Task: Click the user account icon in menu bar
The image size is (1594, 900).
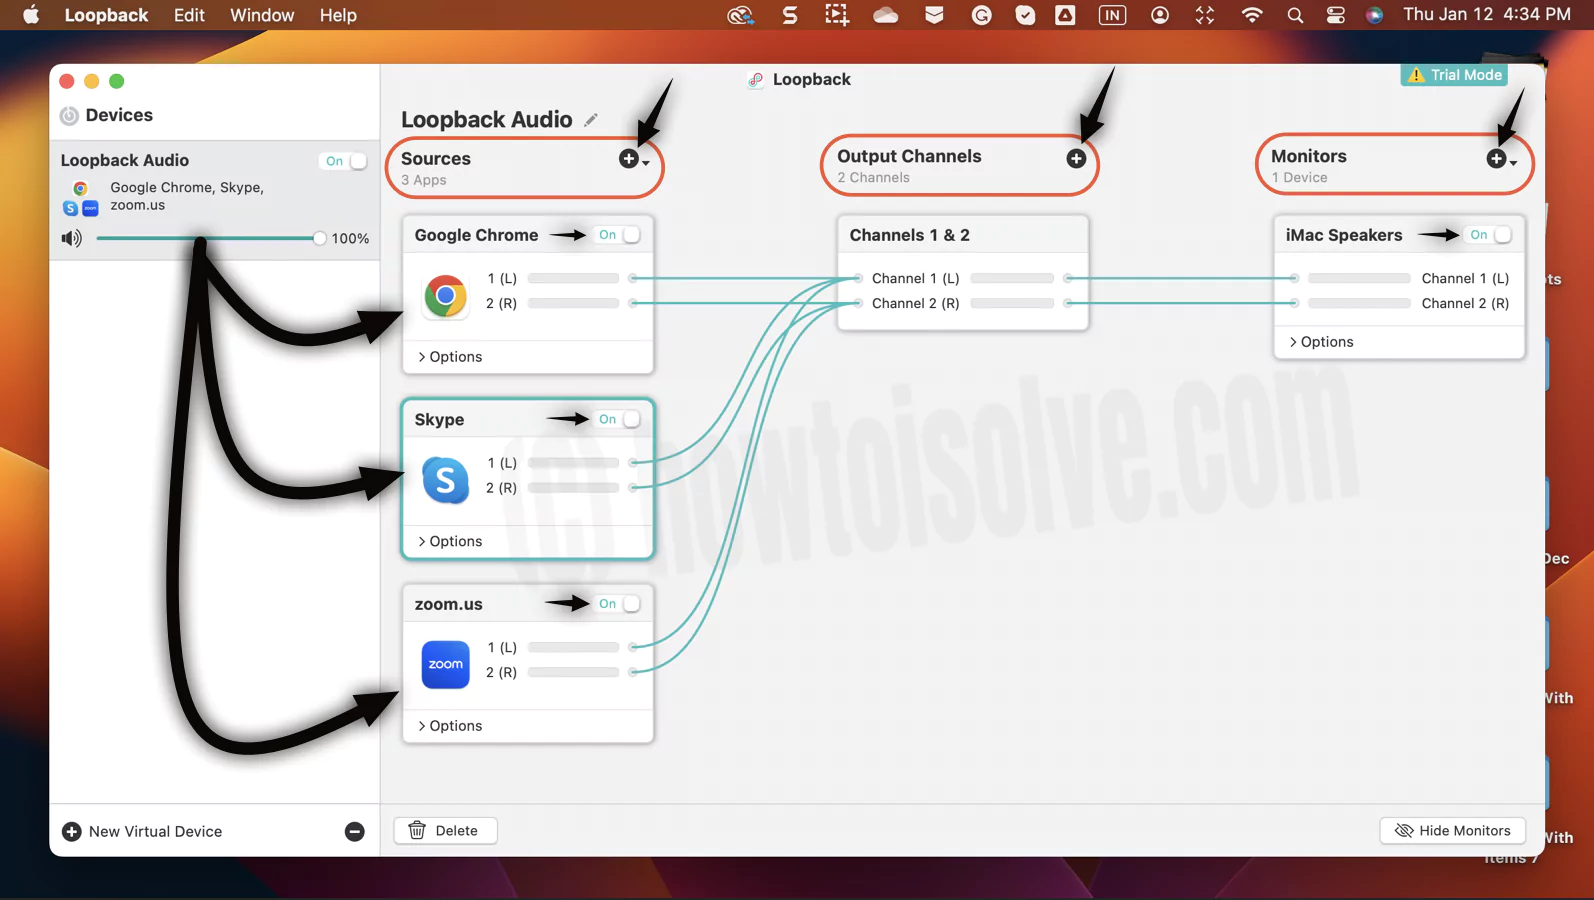Action: (1160, 15)
